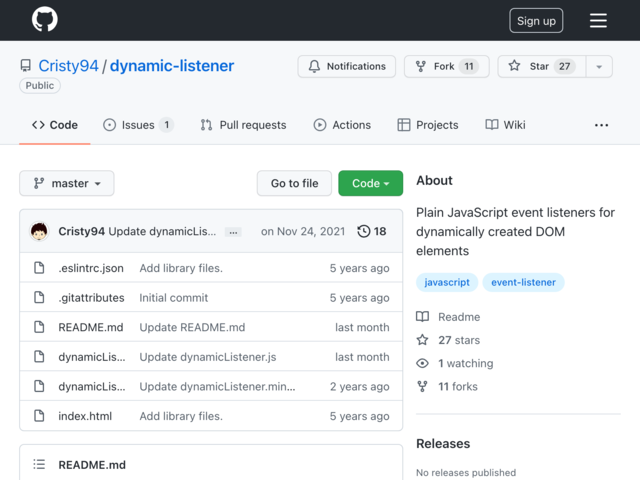Click the file icon beside index.html
The image size is (640, 480).
[x=39, y=416]
